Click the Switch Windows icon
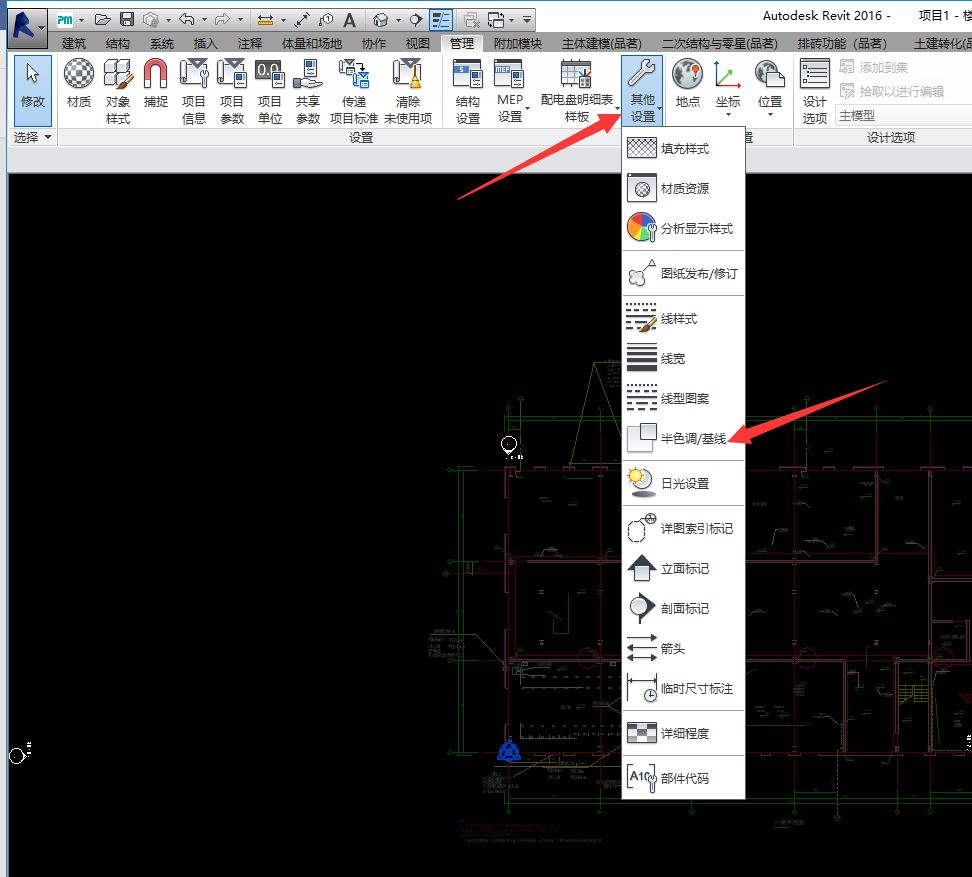 (496, 20)
